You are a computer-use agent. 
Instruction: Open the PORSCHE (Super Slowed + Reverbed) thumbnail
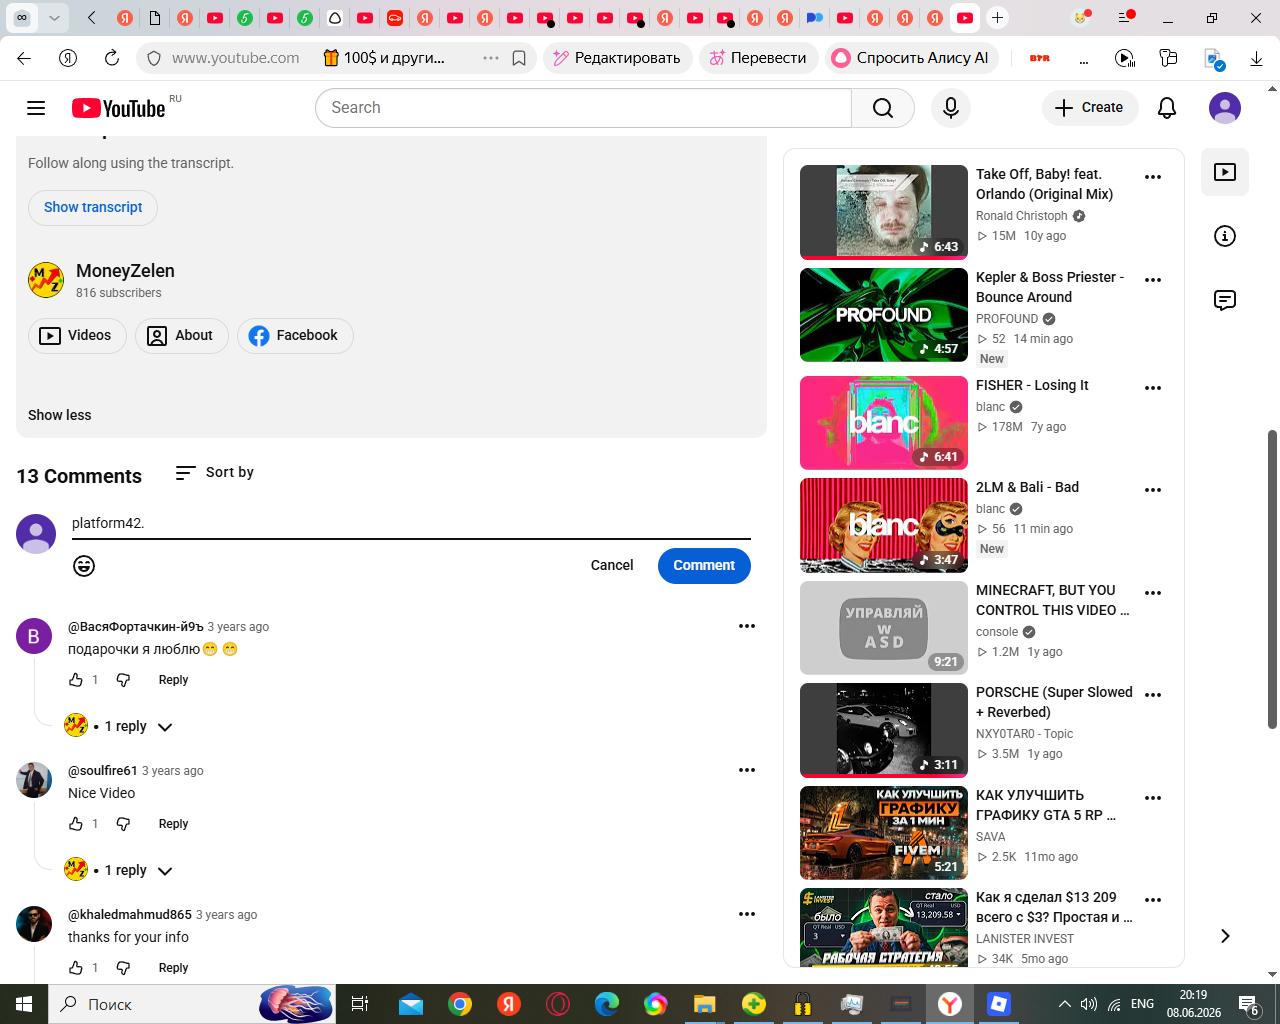point(884,729)
